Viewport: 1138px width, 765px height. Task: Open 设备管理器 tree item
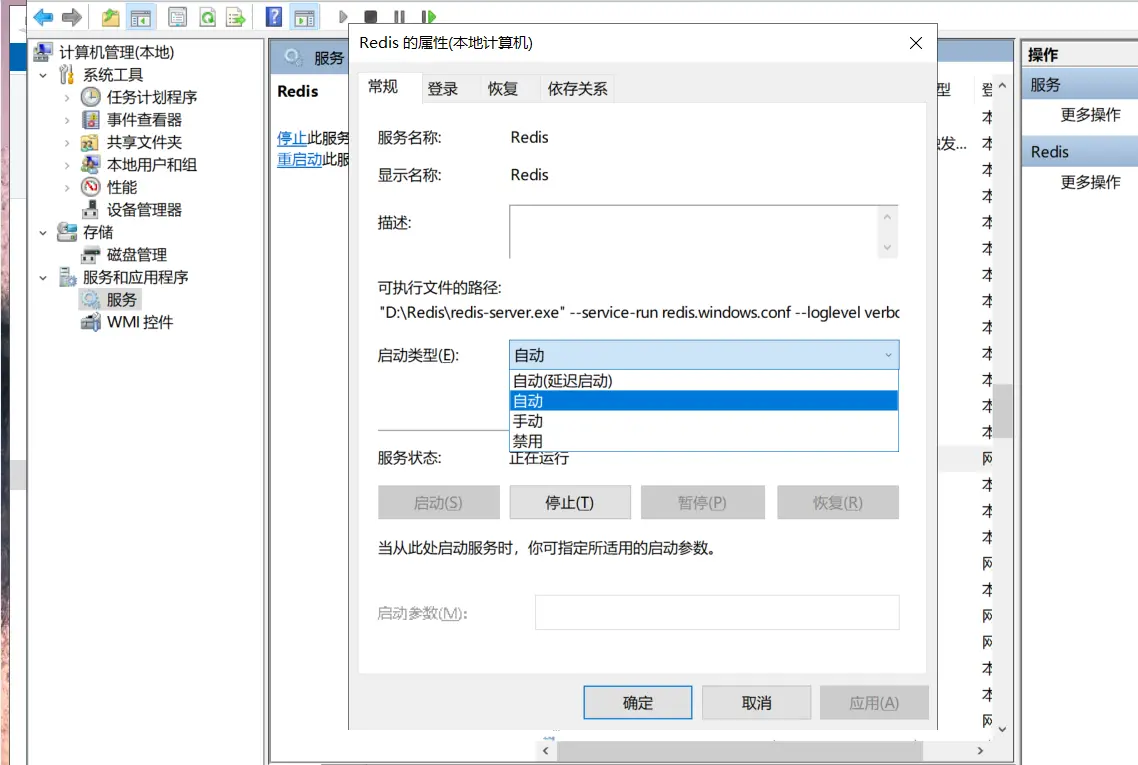click(x=144, y=210)
